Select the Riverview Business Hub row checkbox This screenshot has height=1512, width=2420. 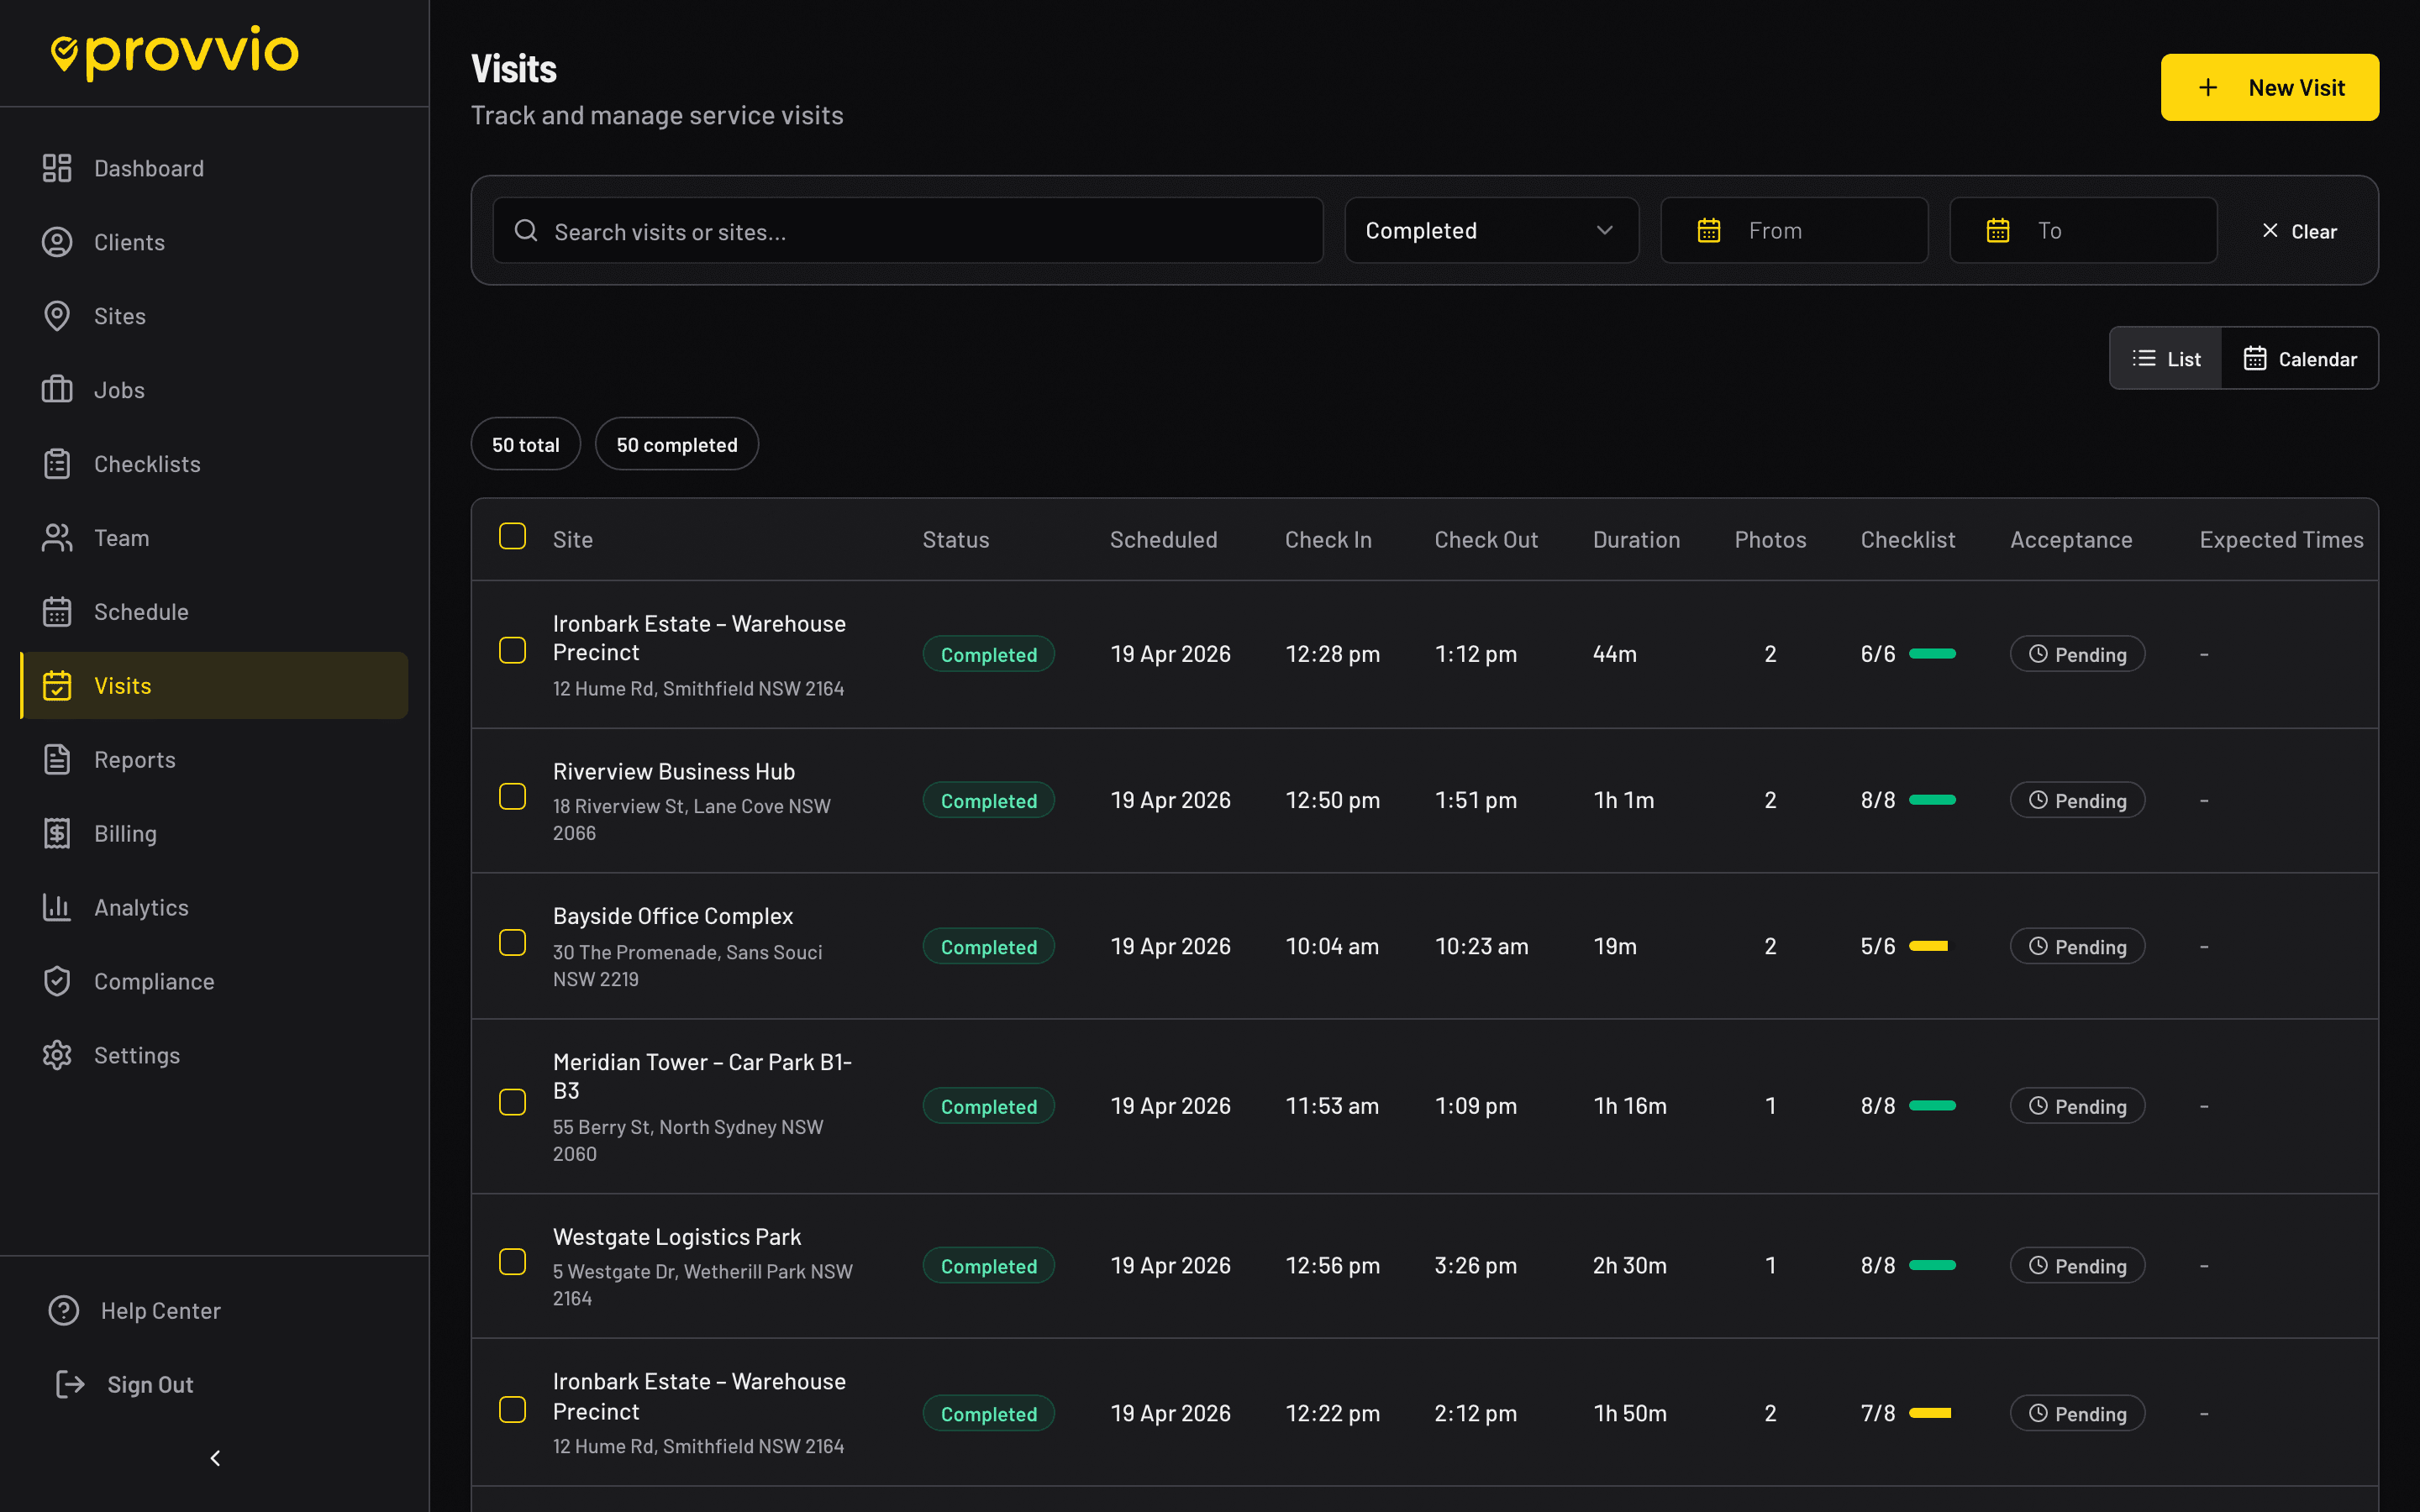(x=512, y=797)
